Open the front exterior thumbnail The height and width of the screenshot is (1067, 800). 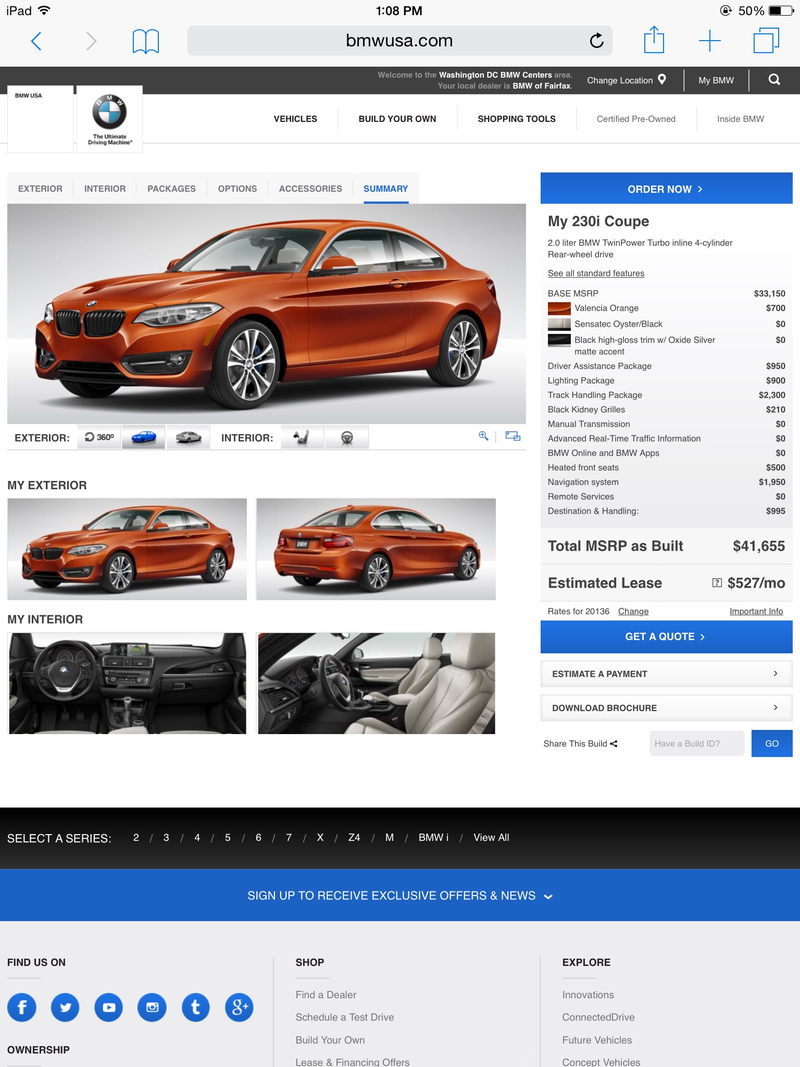click(x=127, y=549)
